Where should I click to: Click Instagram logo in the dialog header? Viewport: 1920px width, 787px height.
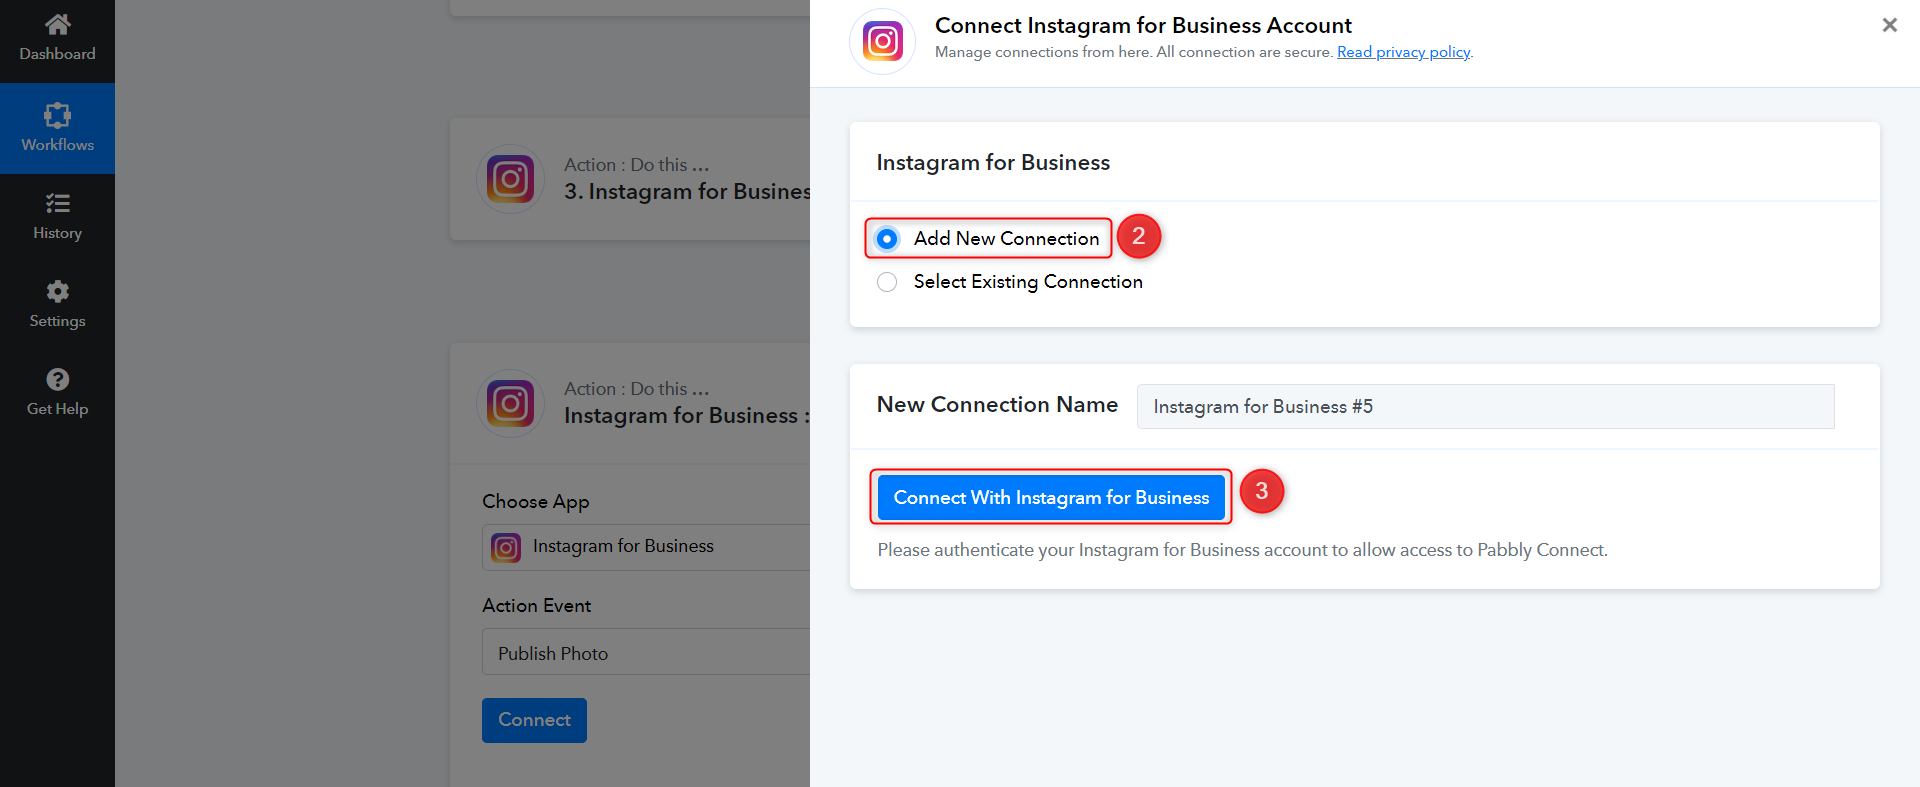coord(883,41)
